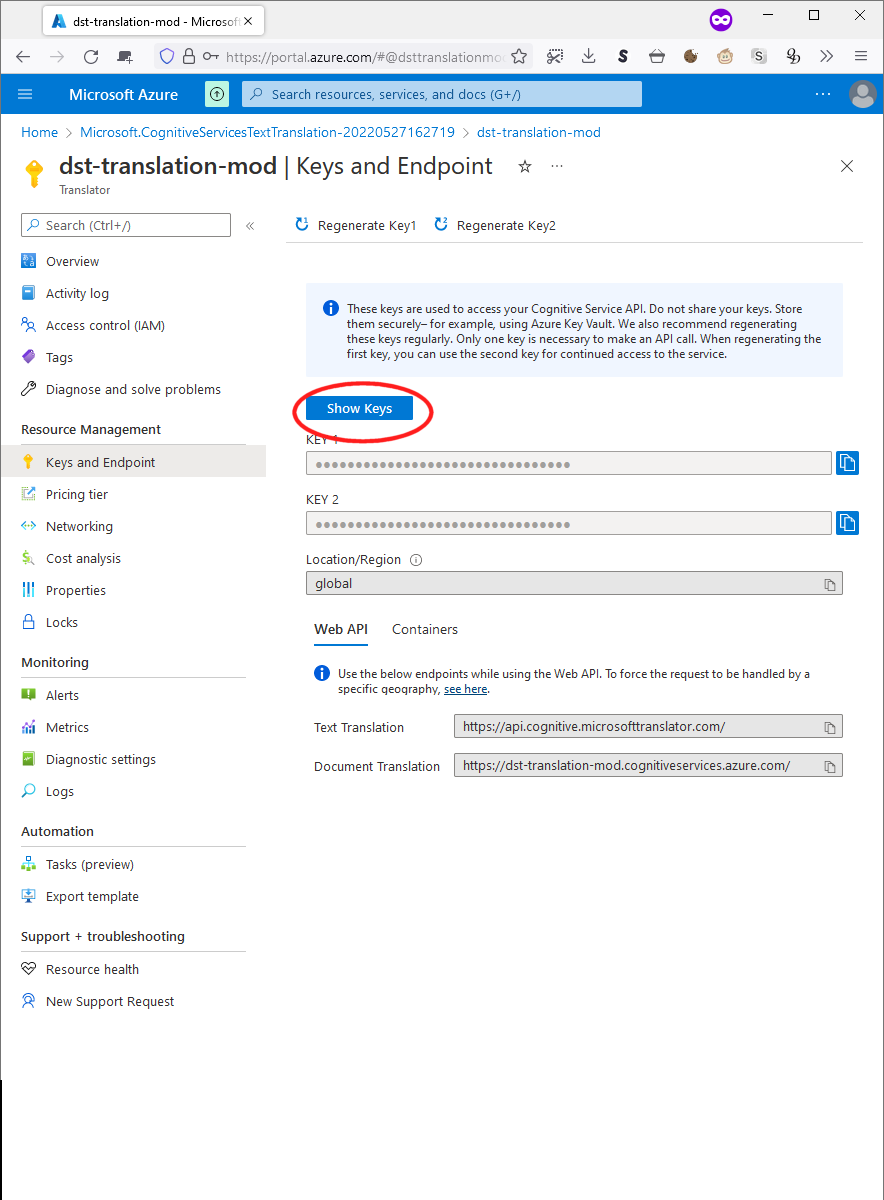
Task: Open the Firefox application menu
Action: pos(861,57)
